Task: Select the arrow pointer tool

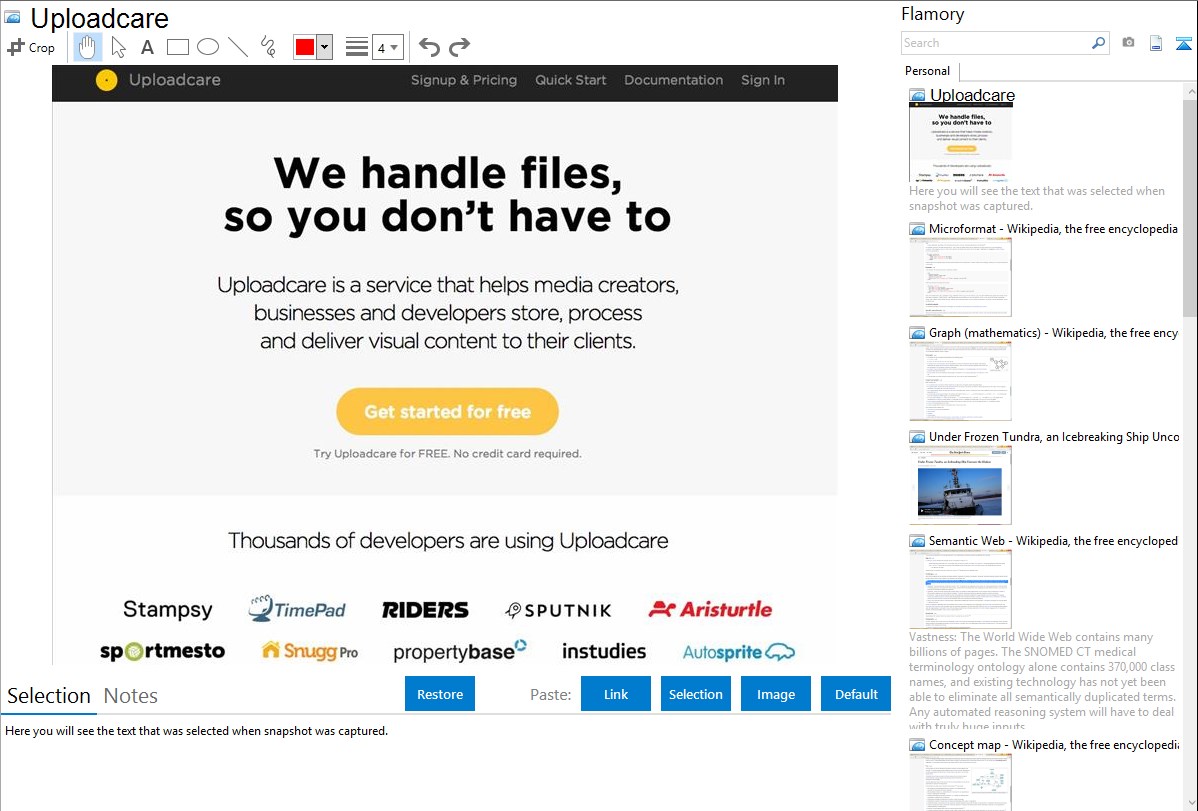Action: coord(118,47)
